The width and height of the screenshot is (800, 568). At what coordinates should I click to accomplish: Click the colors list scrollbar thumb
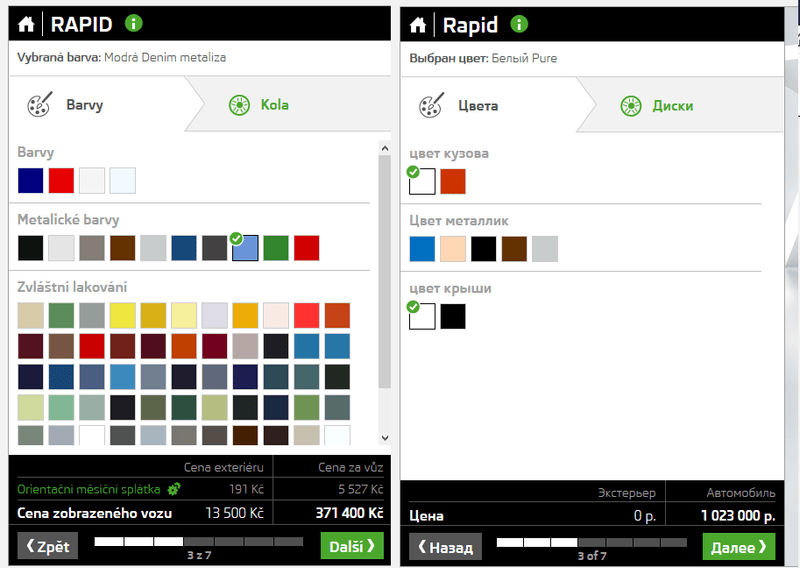click(385, 271)
